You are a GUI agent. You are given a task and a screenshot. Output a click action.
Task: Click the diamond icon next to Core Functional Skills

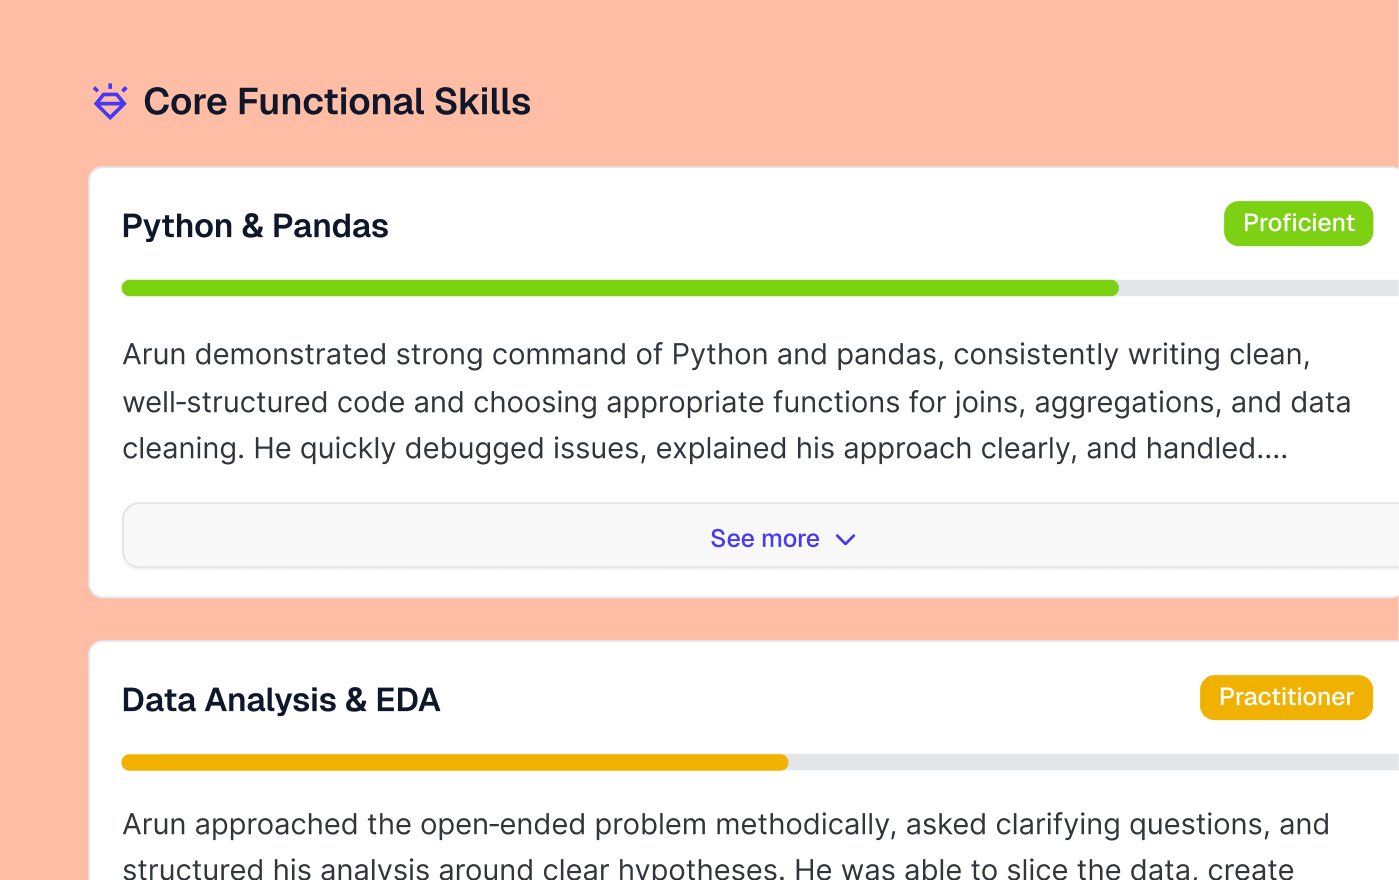click(x=109, y=101)
